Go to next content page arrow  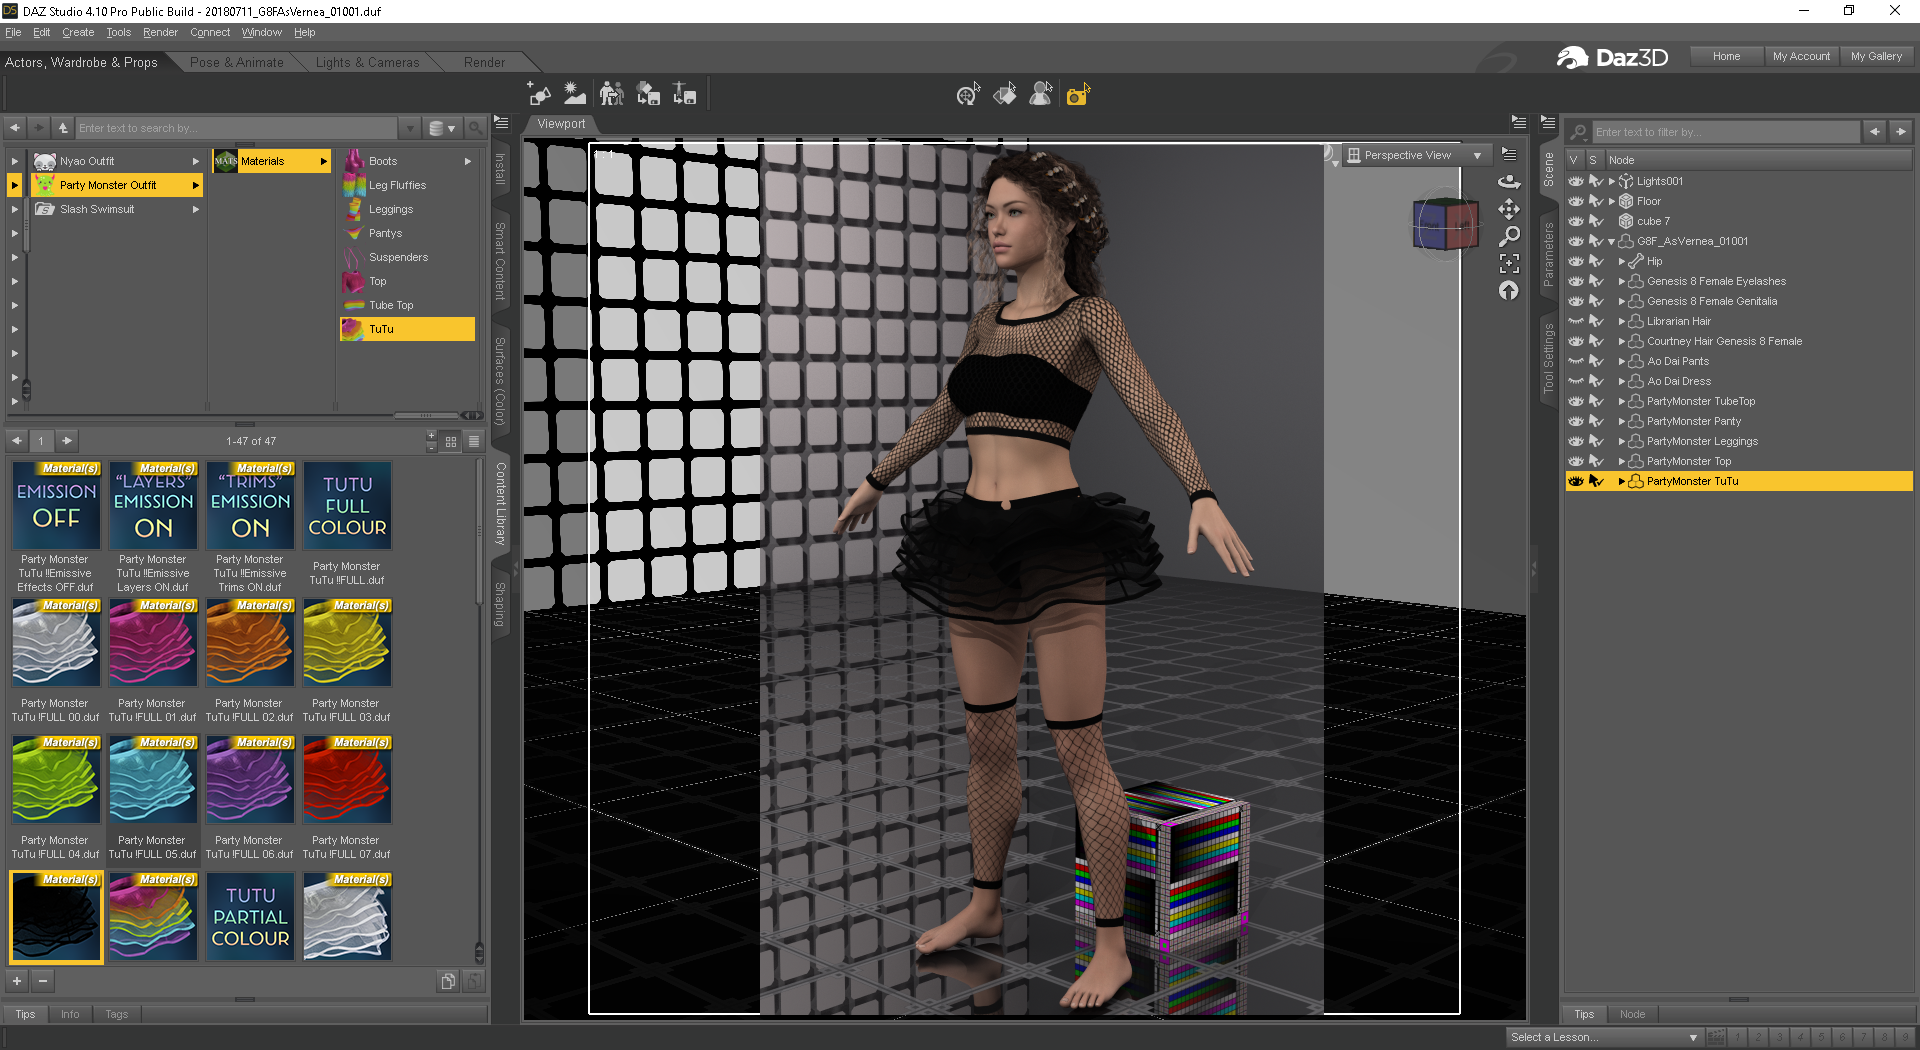coord(66,441)
